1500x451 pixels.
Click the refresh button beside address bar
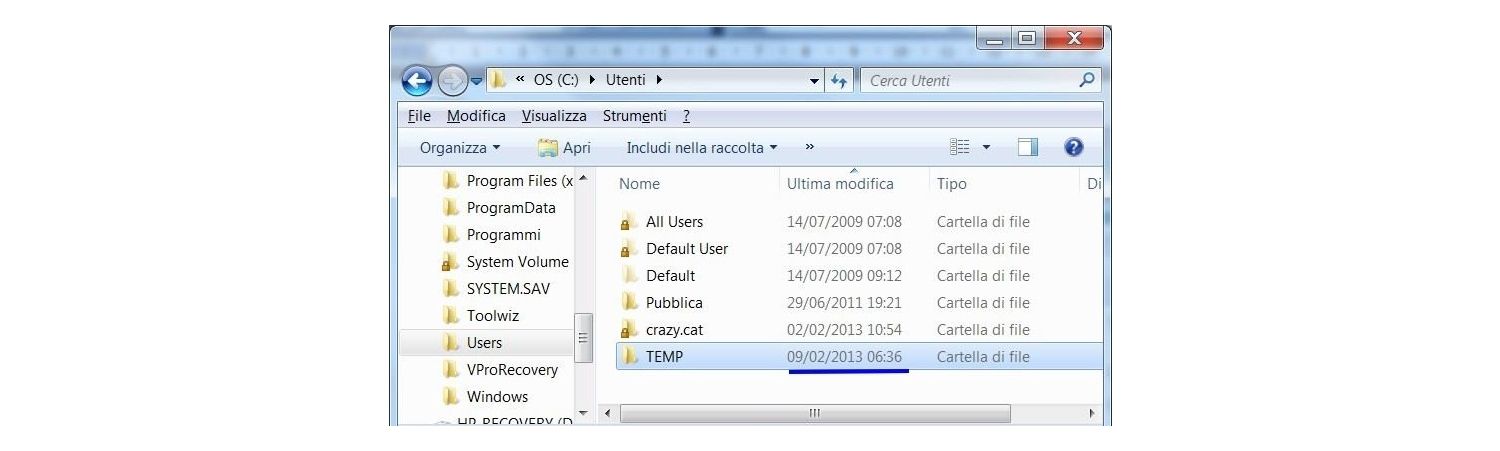pos(838,81)
